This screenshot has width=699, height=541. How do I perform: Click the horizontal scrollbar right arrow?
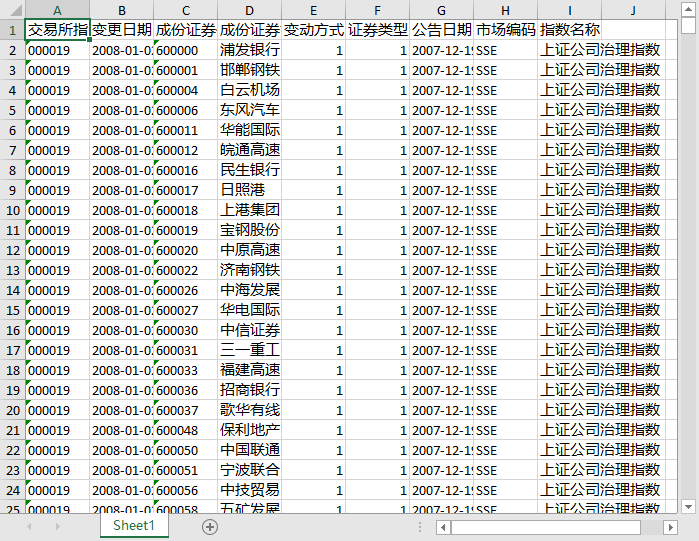[670, 528]
